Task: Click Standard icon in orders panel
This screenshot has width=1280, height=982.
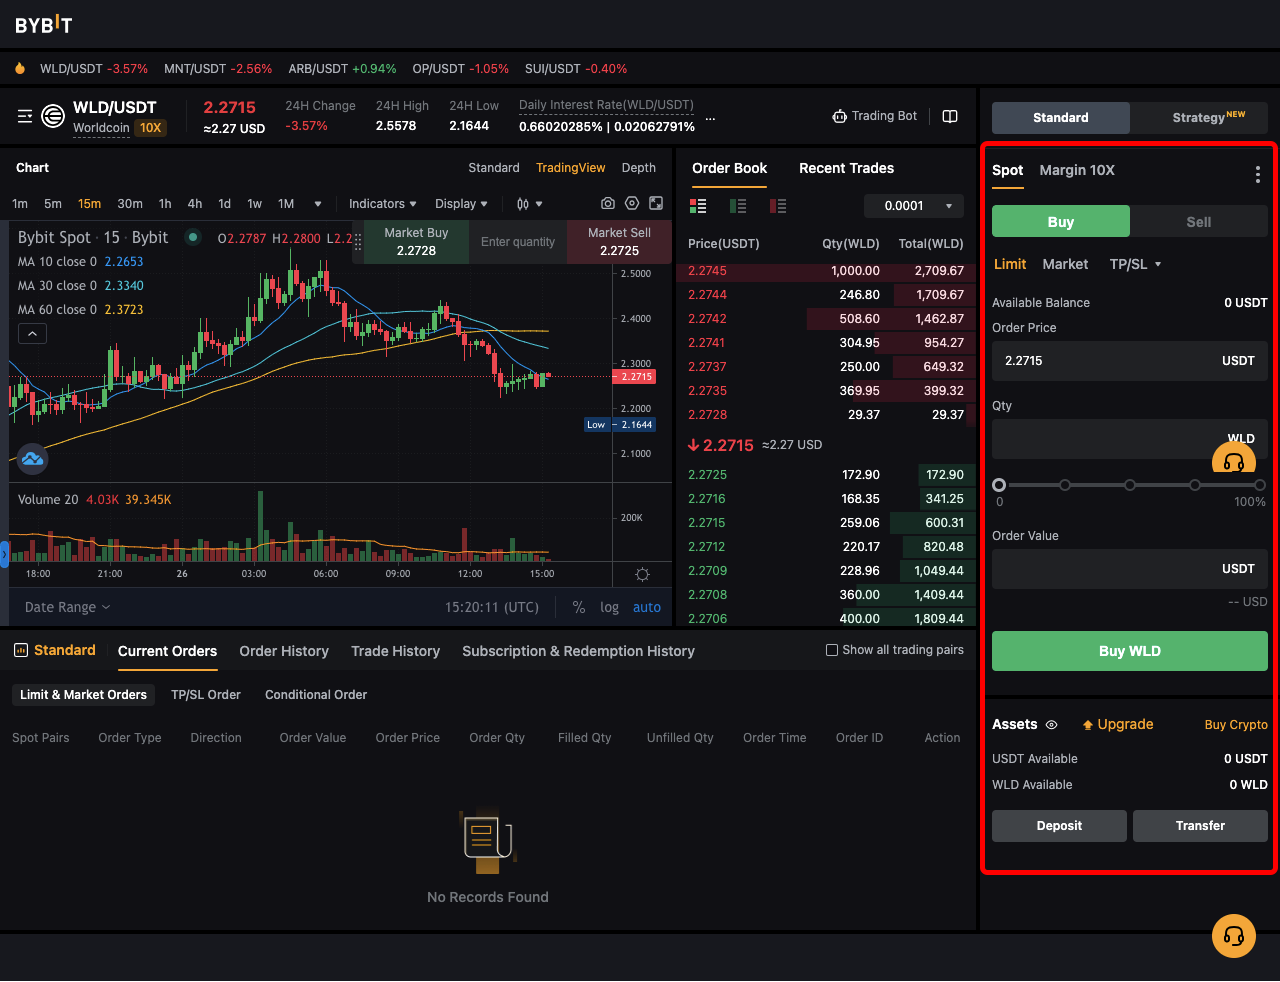Action: (21, 650)
